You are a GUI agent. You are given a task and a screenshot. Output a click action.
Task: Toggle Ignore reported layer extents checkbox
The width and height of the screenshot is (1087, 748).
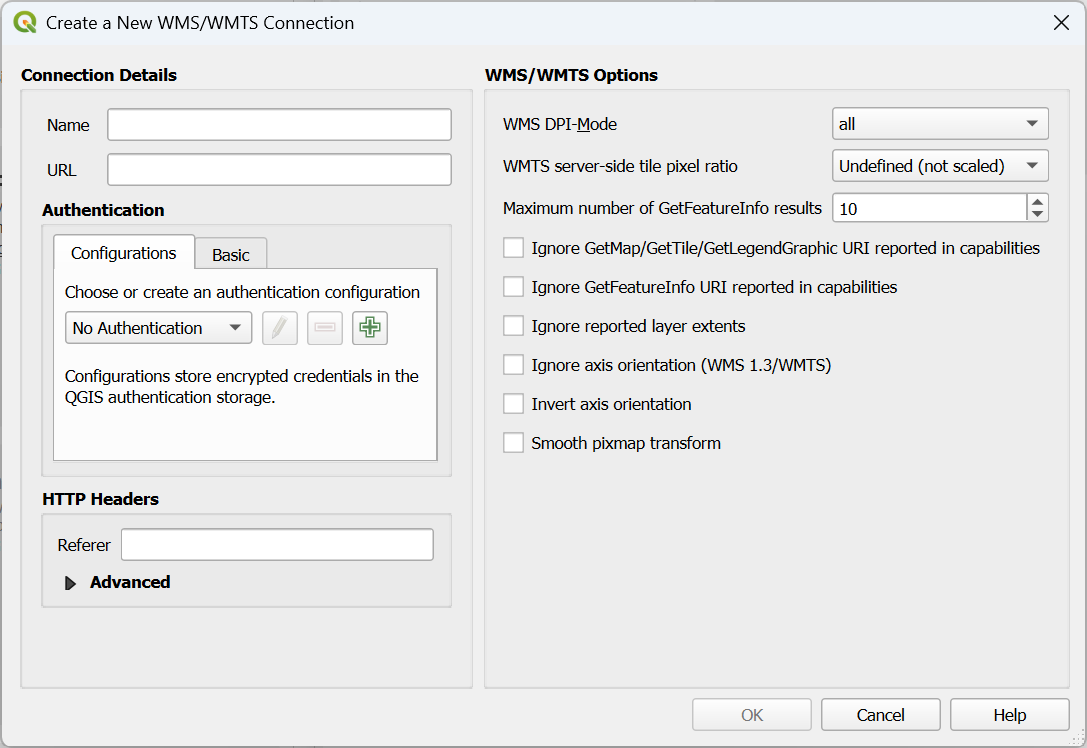(x=513, y=326)
